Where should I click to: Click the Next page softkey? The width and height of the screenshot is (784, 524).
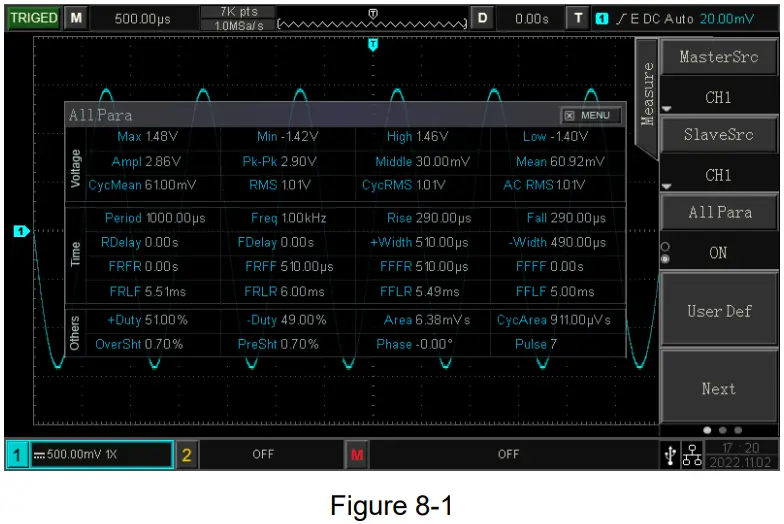[718, 388]
